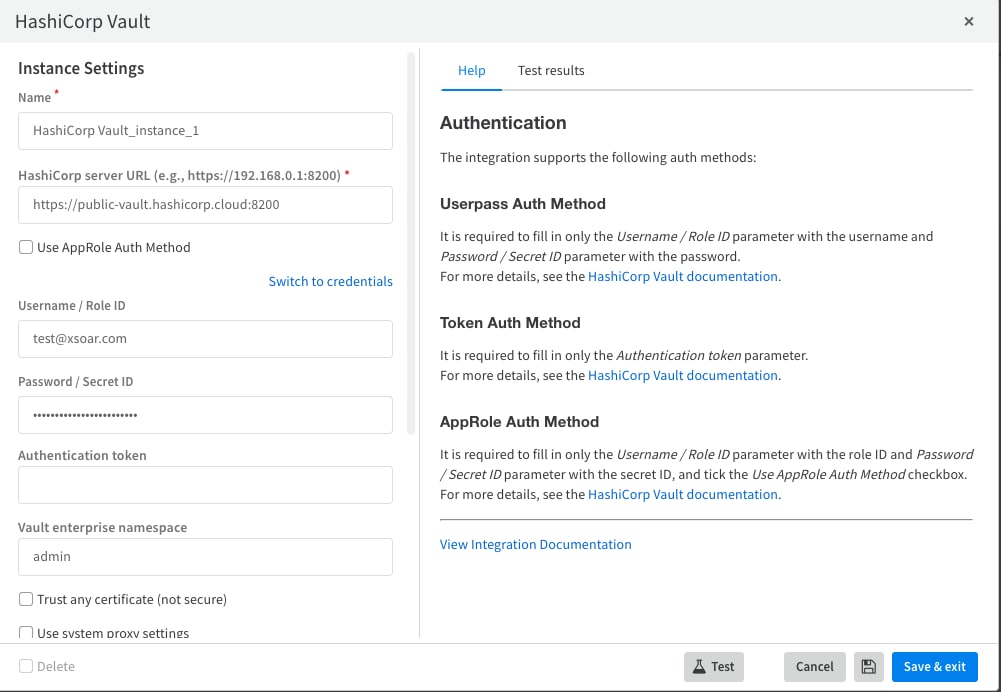This screenshot has height=692, width=1001.
Task: Edit the Vault enterprise namespace field
Action: pyautogui.click(x=206, y=557)
